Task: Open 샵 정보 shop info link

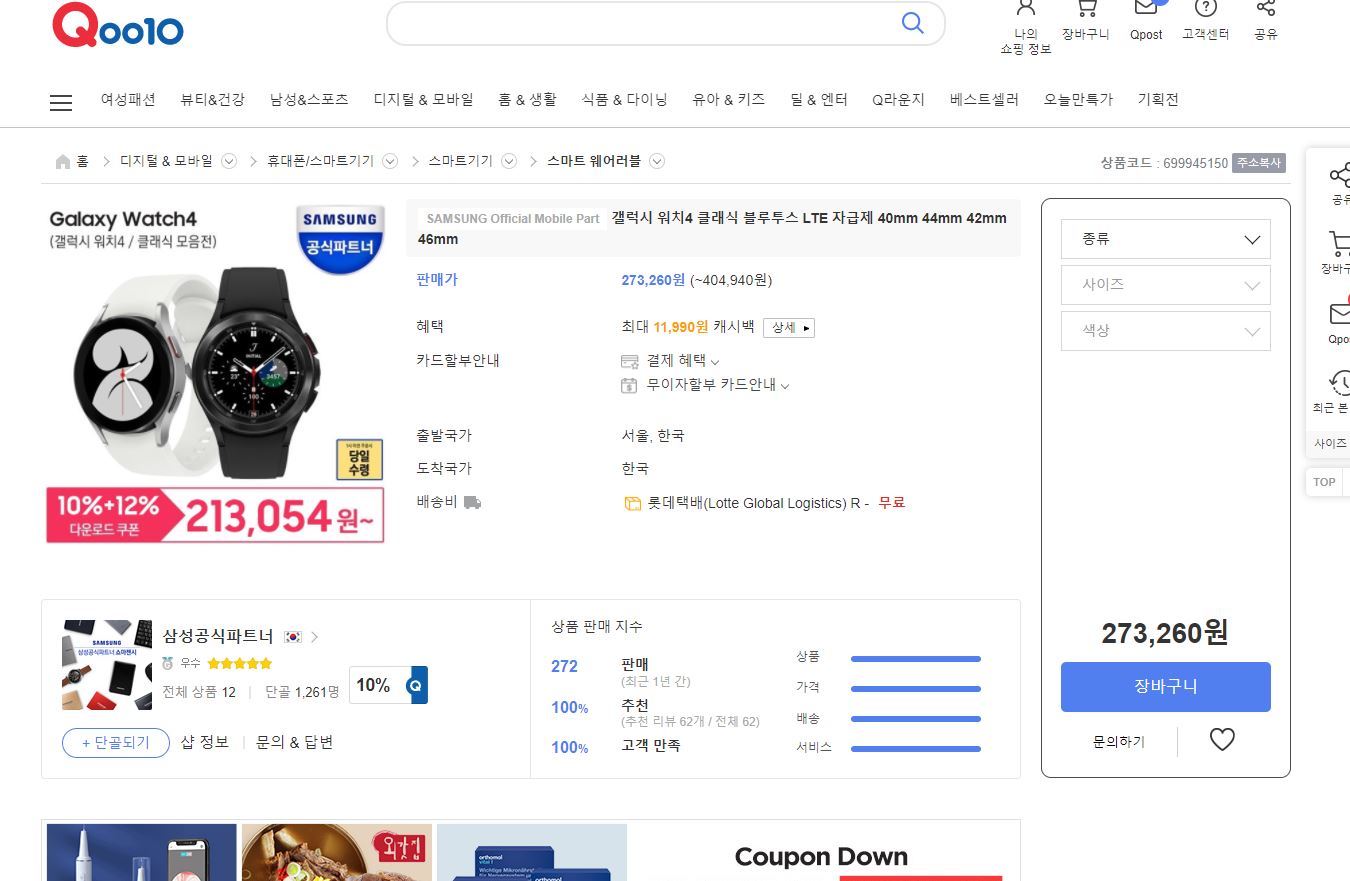Action: tap(205, 742)
